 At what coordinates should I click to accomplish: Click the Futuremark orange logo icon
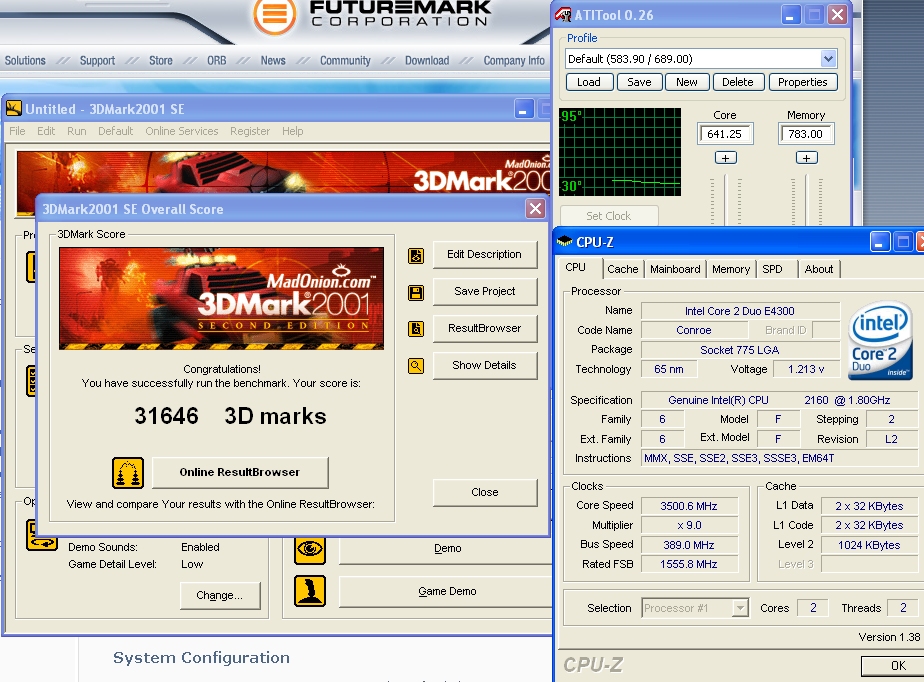(274, 15)
